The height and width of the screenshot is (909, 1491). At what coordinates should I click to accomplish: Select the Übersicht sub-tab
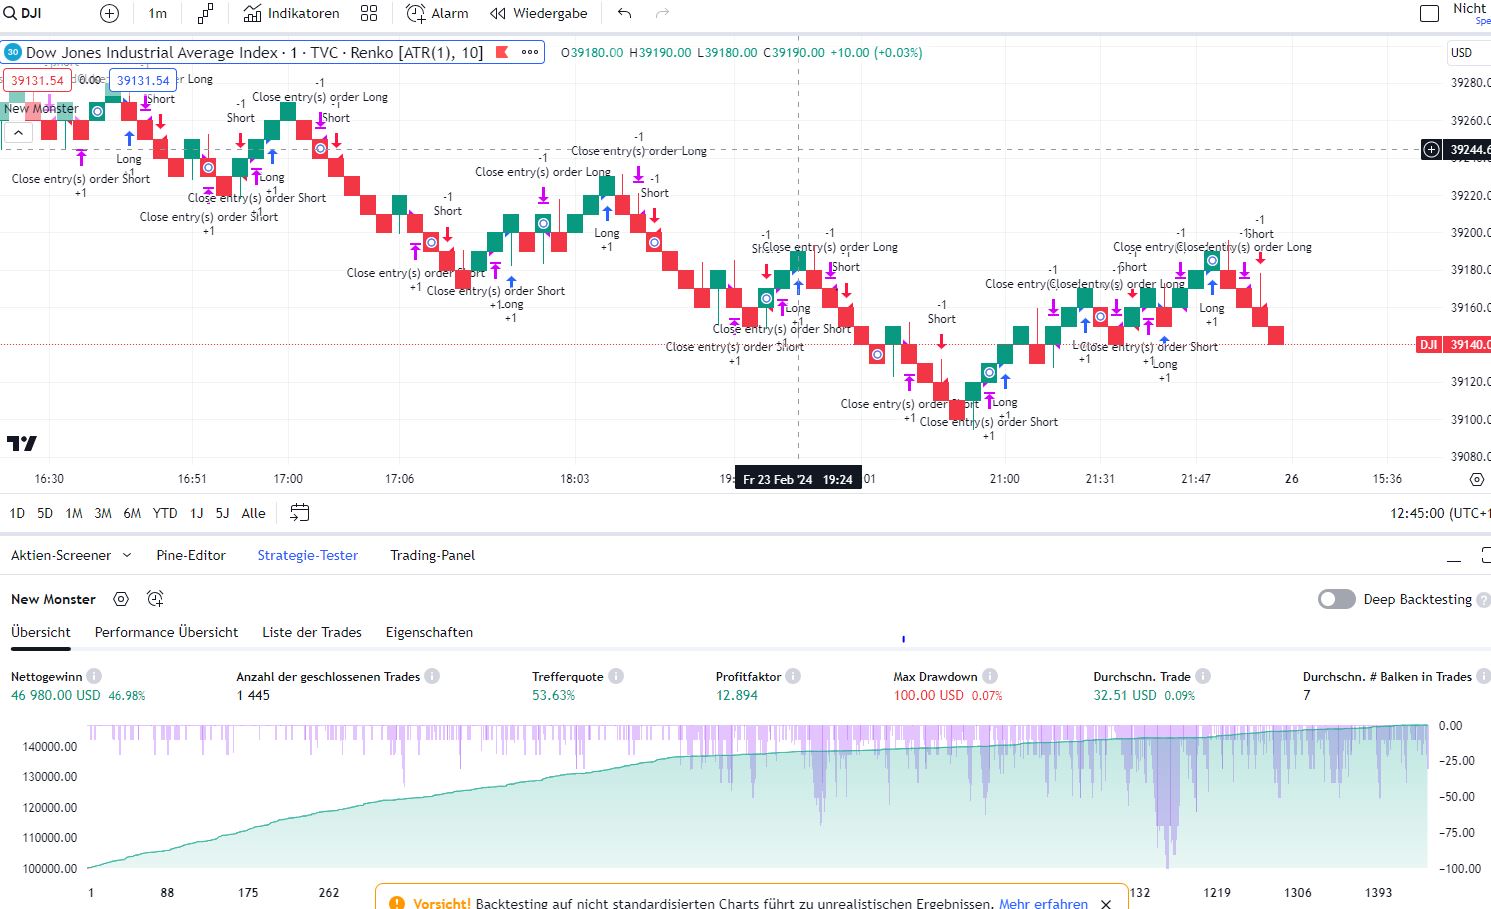click(x=41, y=632)
